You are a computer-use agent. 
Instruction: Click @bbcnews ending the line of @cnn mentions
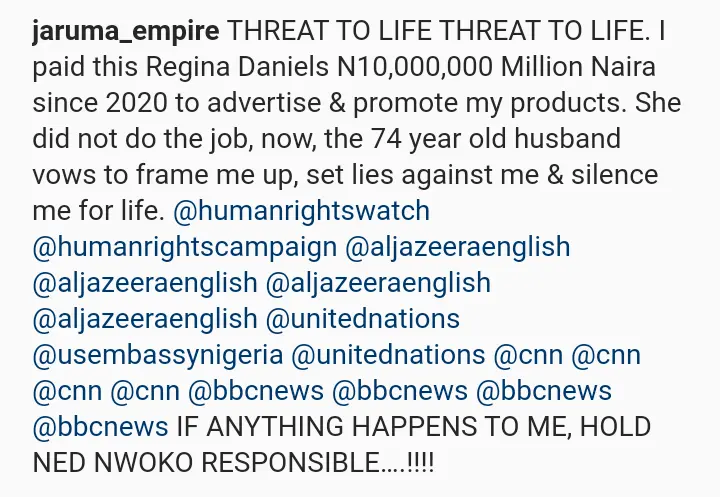tap(544, 391)
